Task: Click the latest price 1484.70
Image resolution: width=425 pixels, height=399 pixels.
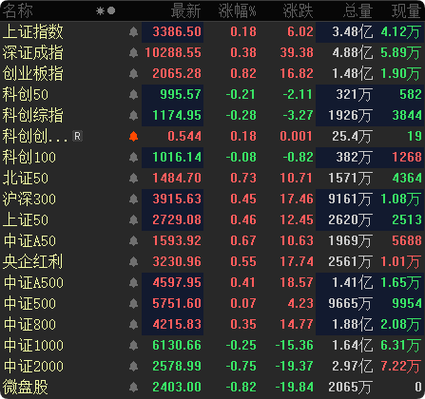Action: click(x=177, y=178)
